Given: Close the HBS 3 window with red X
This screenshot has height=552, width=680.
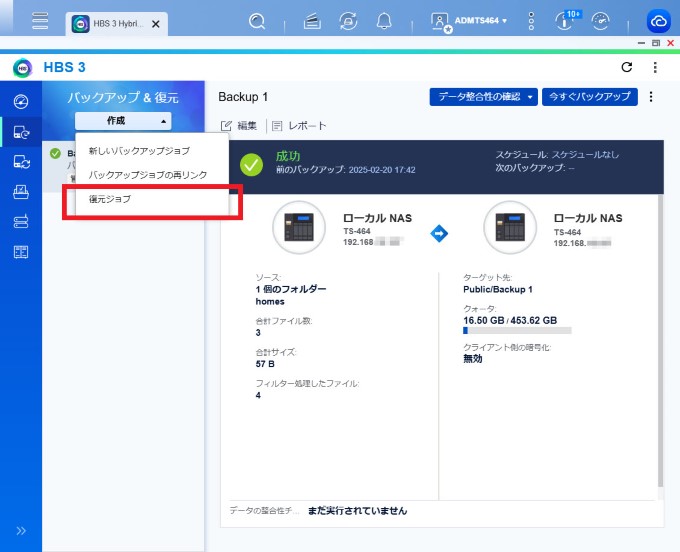Looking at the screenshot, I should coord(670,43).
